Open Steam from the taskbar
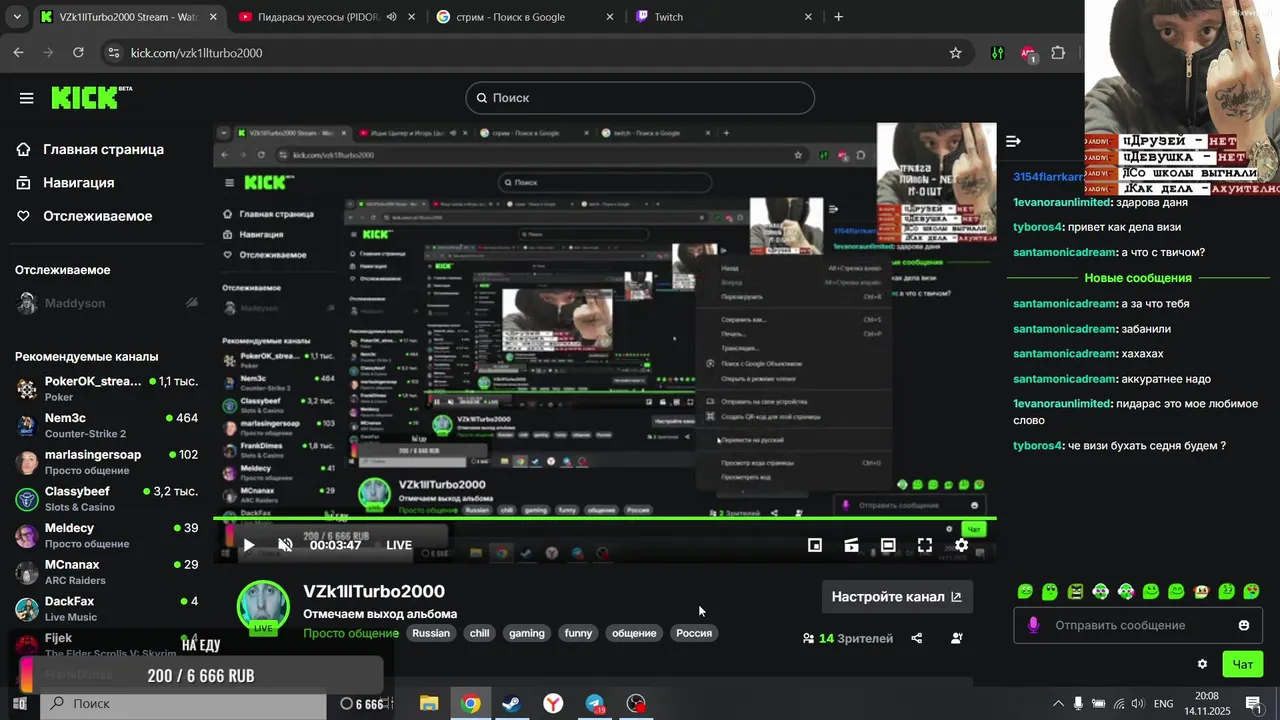1280x720 pixels. point(512,704)
